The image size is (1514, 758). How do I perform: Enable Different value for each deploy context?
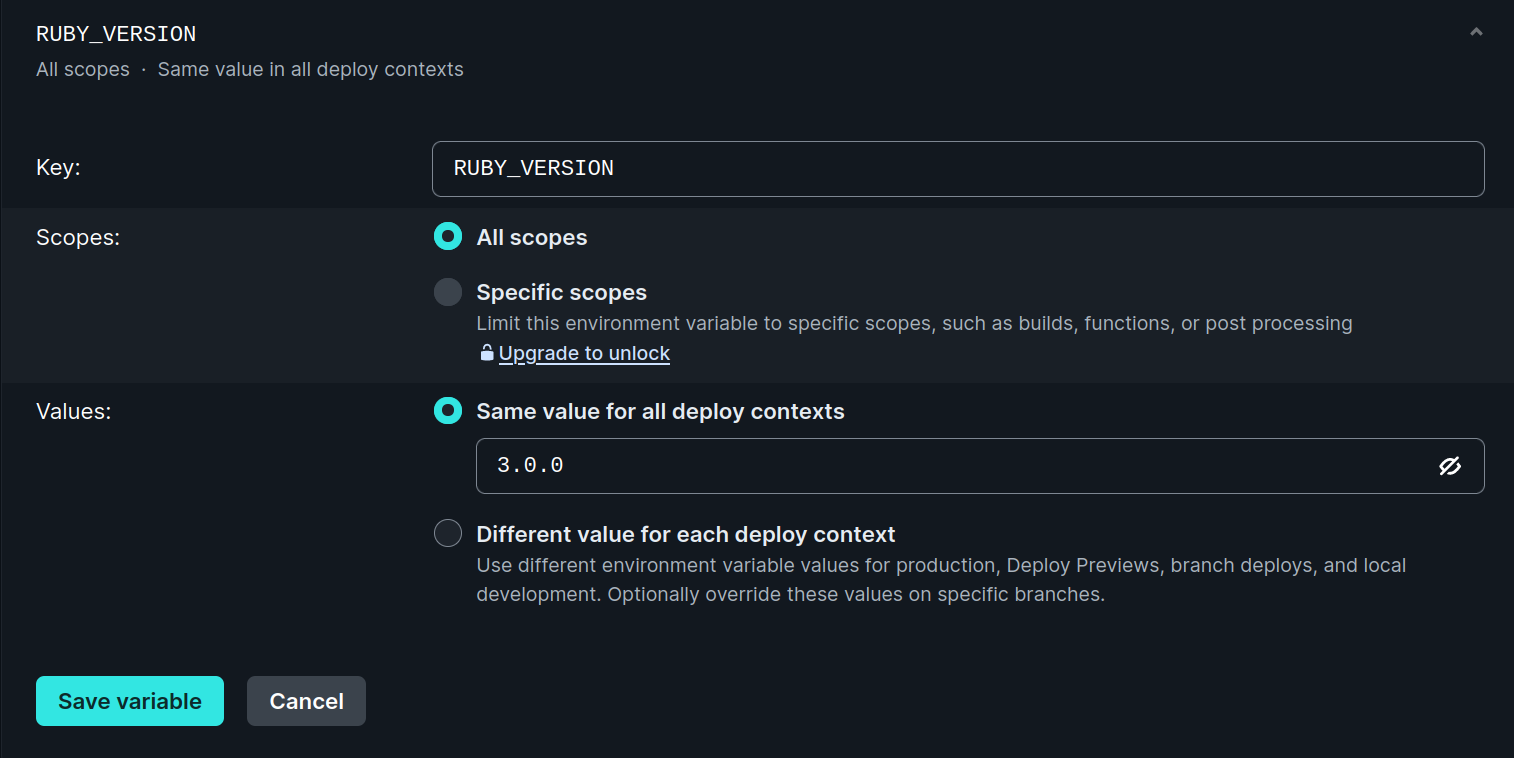[447, 533]
